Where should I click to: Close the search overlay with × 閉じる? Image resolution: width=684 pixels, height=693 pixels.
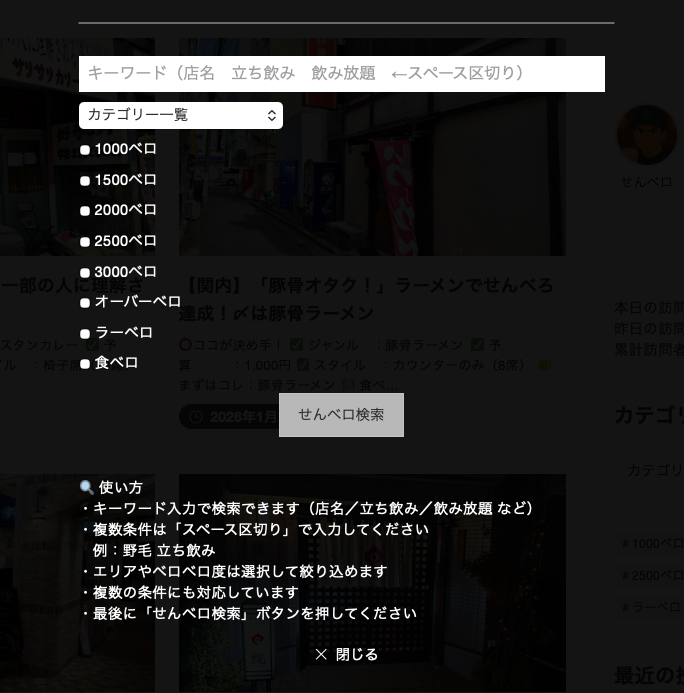point(346,654)
